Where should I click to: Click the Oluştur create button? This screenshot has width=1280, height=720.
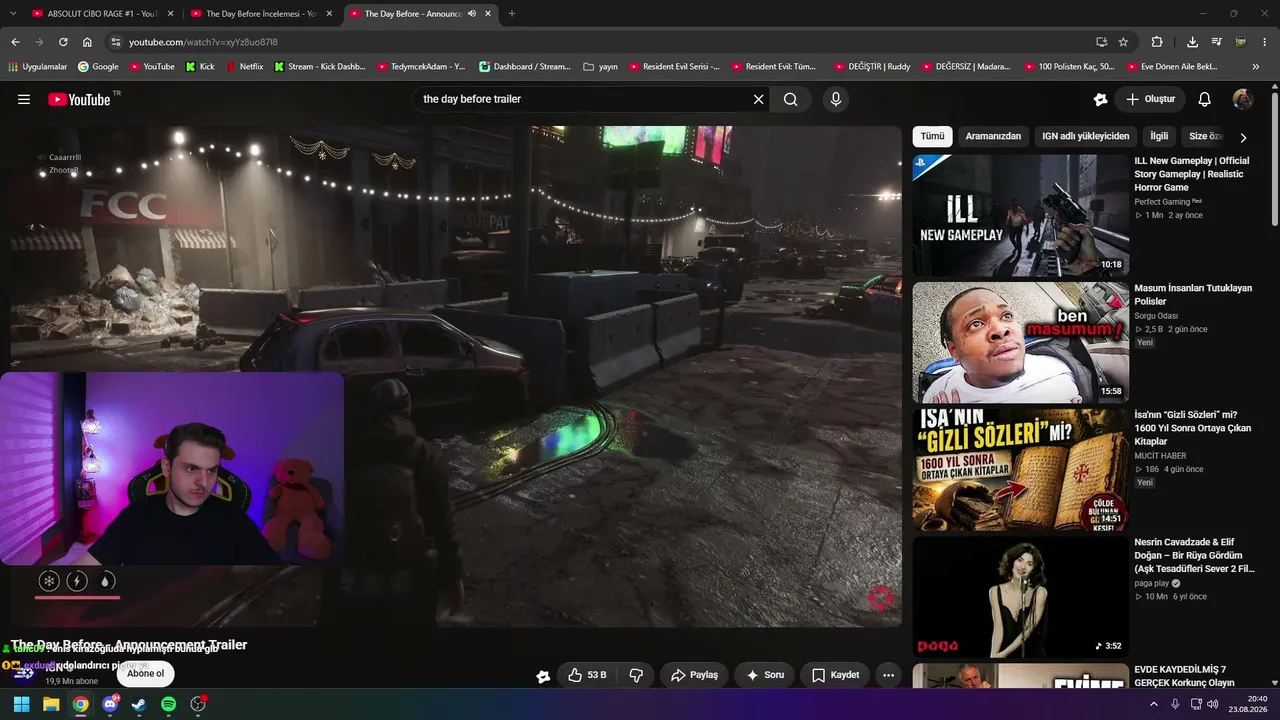click(1150, 99)
